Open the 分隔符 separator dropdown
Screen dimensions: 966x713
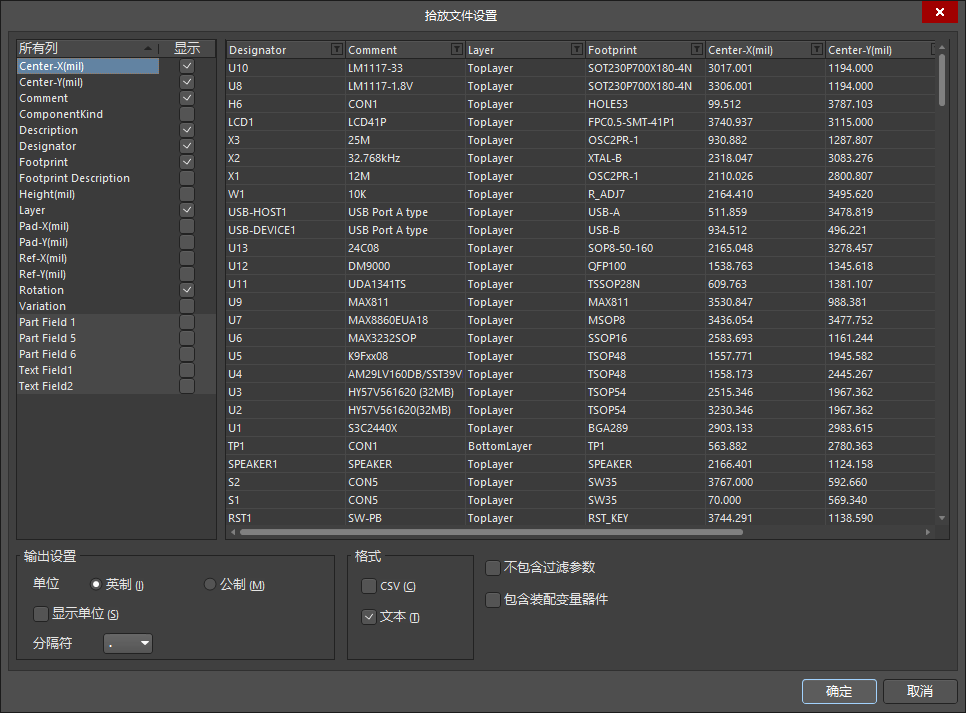point(128,643)
